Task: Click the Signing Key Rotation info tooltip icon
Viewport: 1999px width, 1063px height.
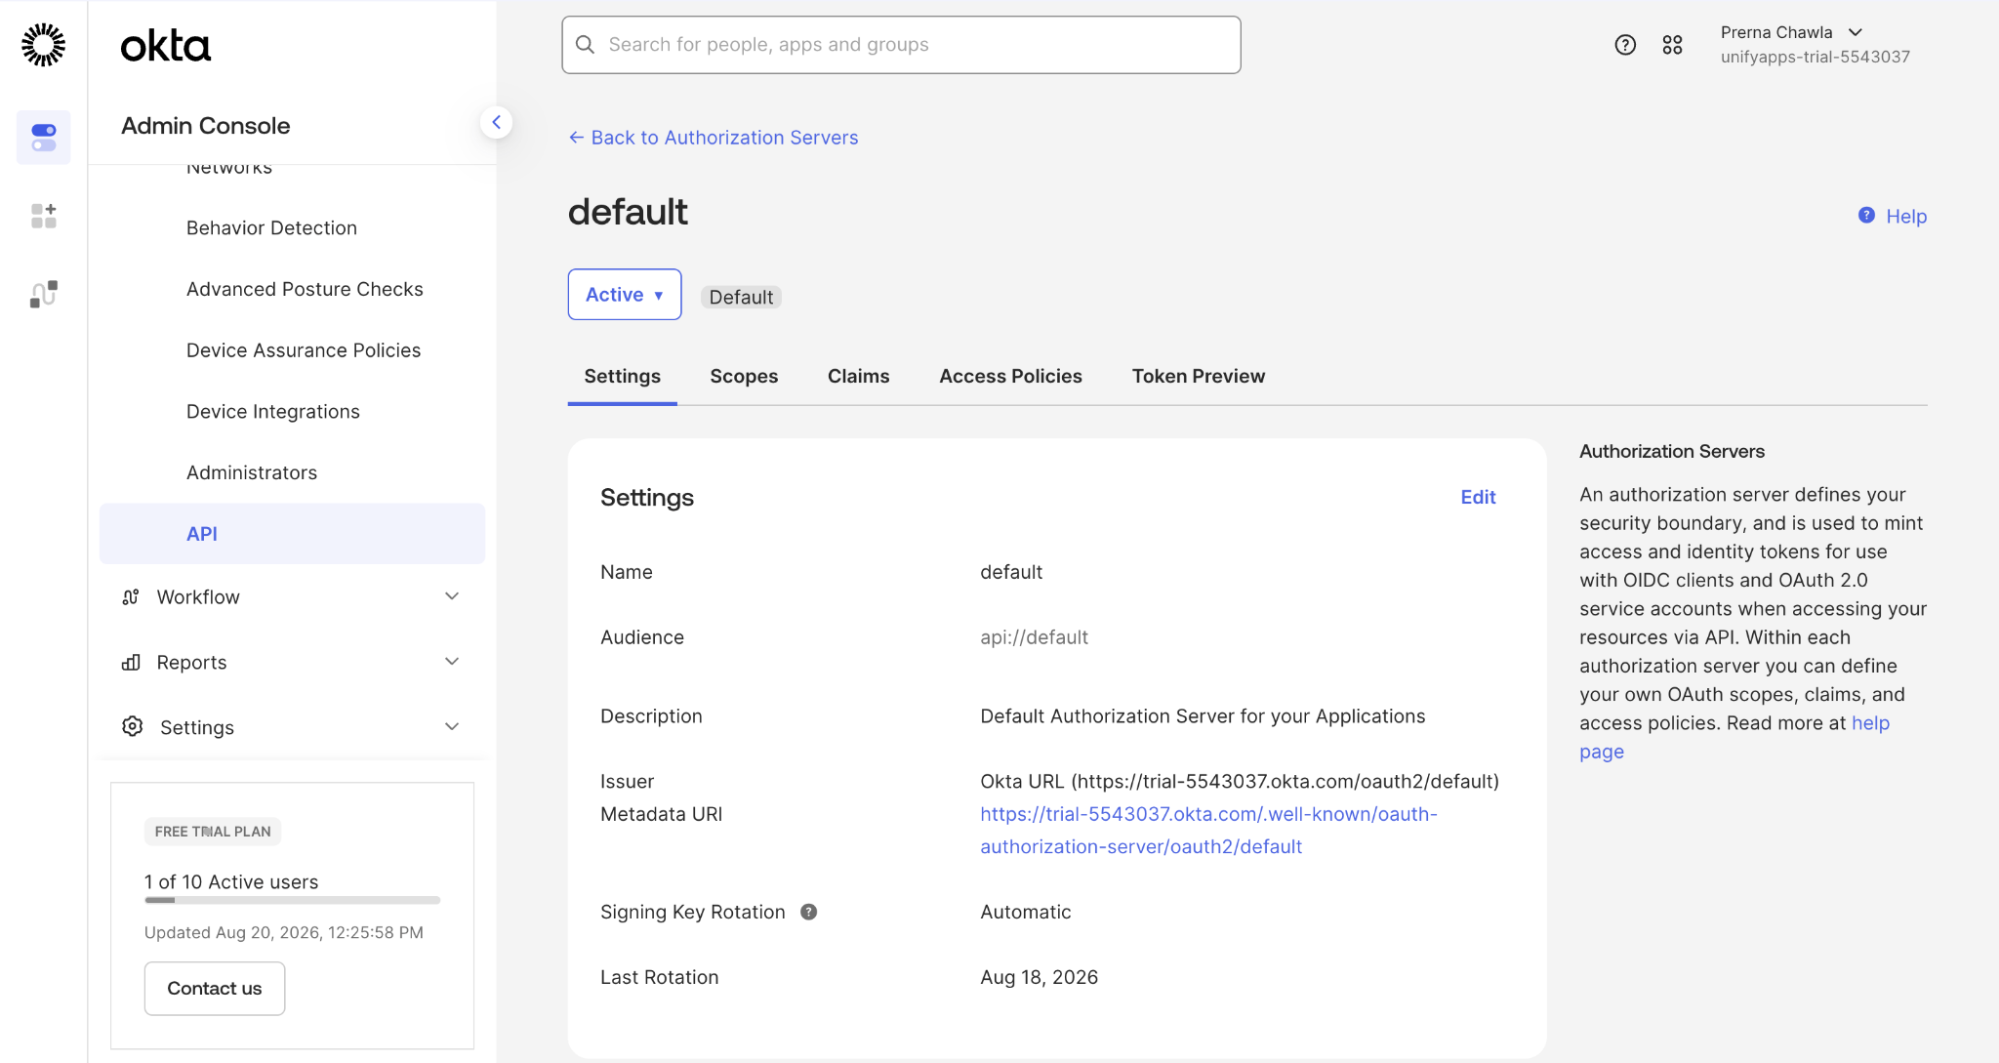Action: point(809,912)
